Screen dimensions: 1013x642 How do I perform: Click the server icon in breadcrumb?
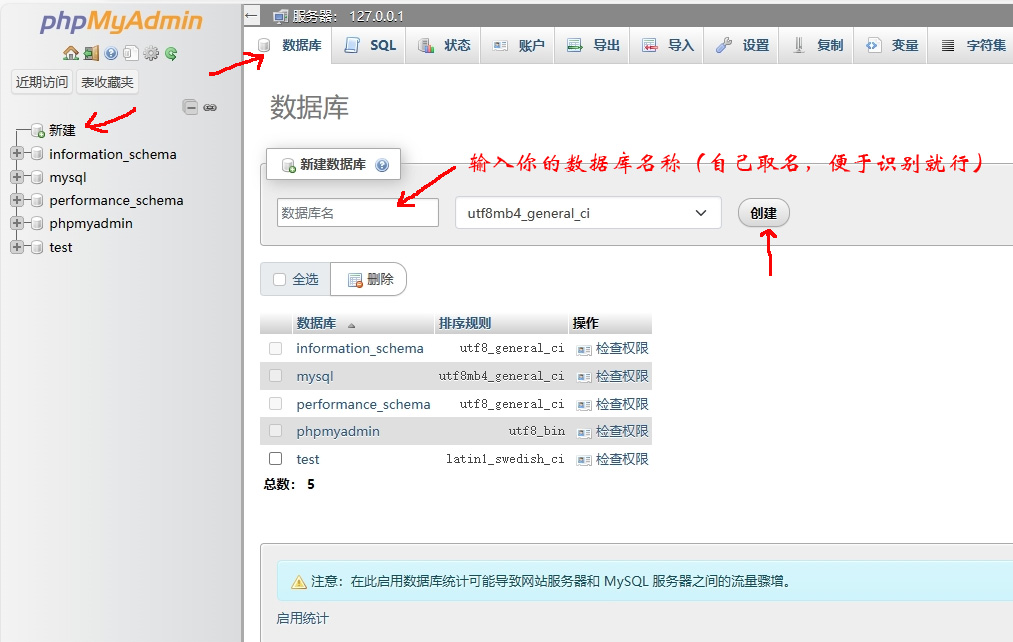click(x=280, y=16)
